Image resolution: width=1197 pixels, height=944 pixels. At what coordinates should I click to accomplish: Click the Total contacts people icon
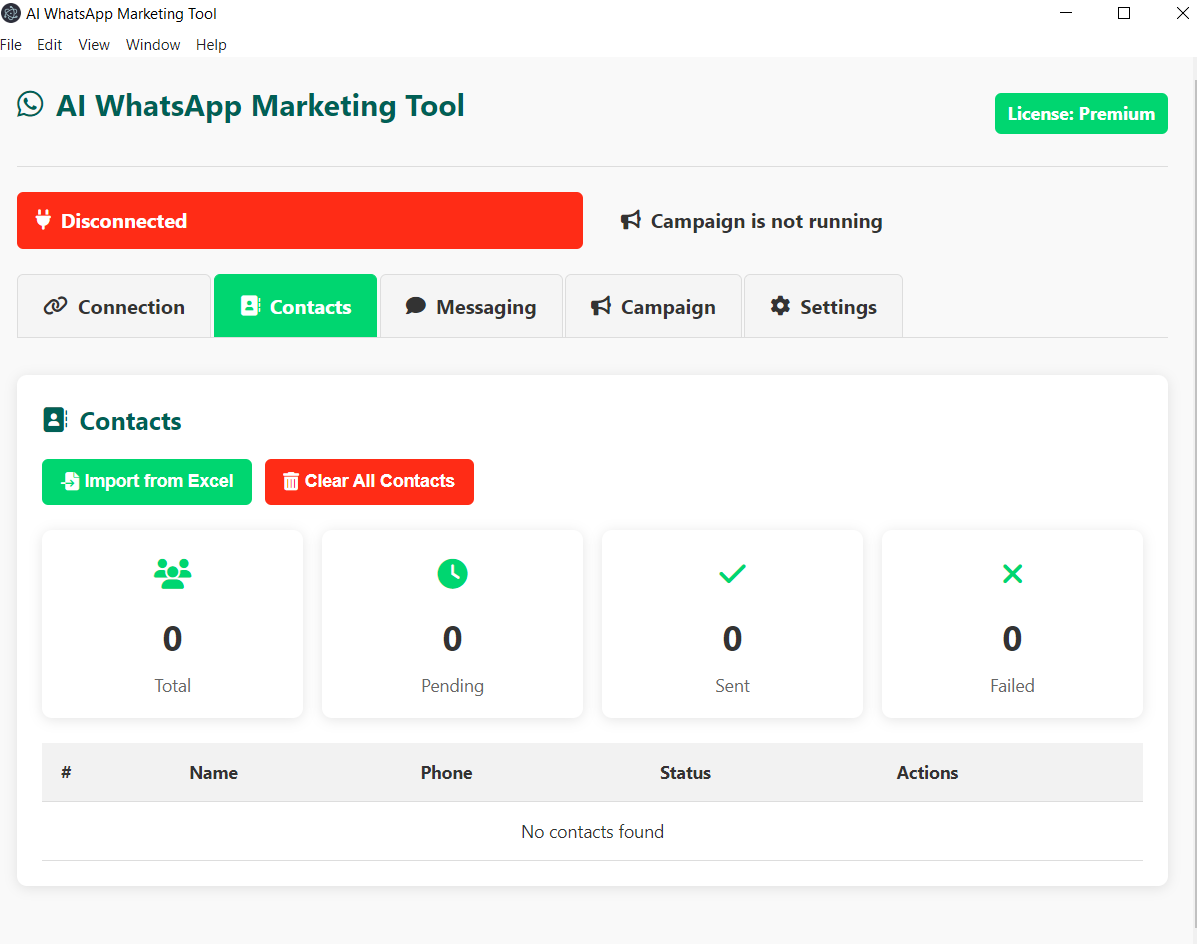coord(173,573)
